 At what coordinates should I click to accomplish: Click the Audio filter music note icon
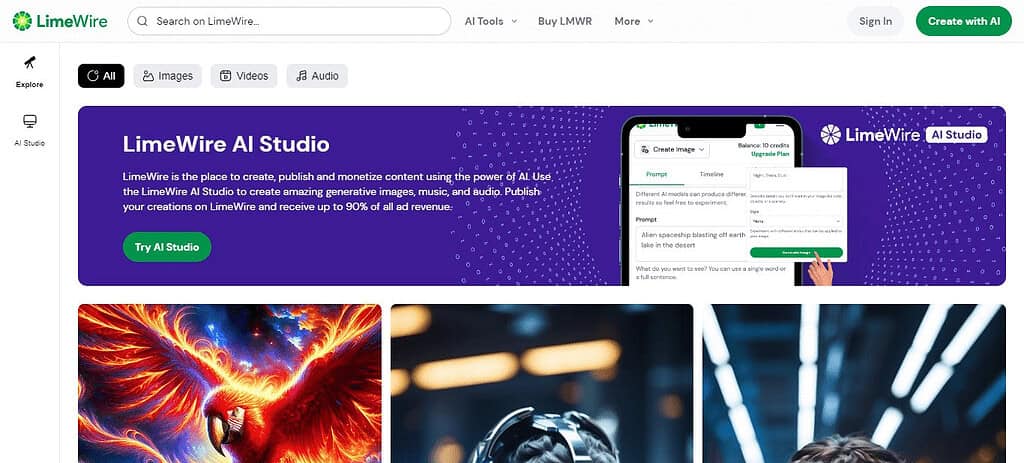tap(301, 76)
